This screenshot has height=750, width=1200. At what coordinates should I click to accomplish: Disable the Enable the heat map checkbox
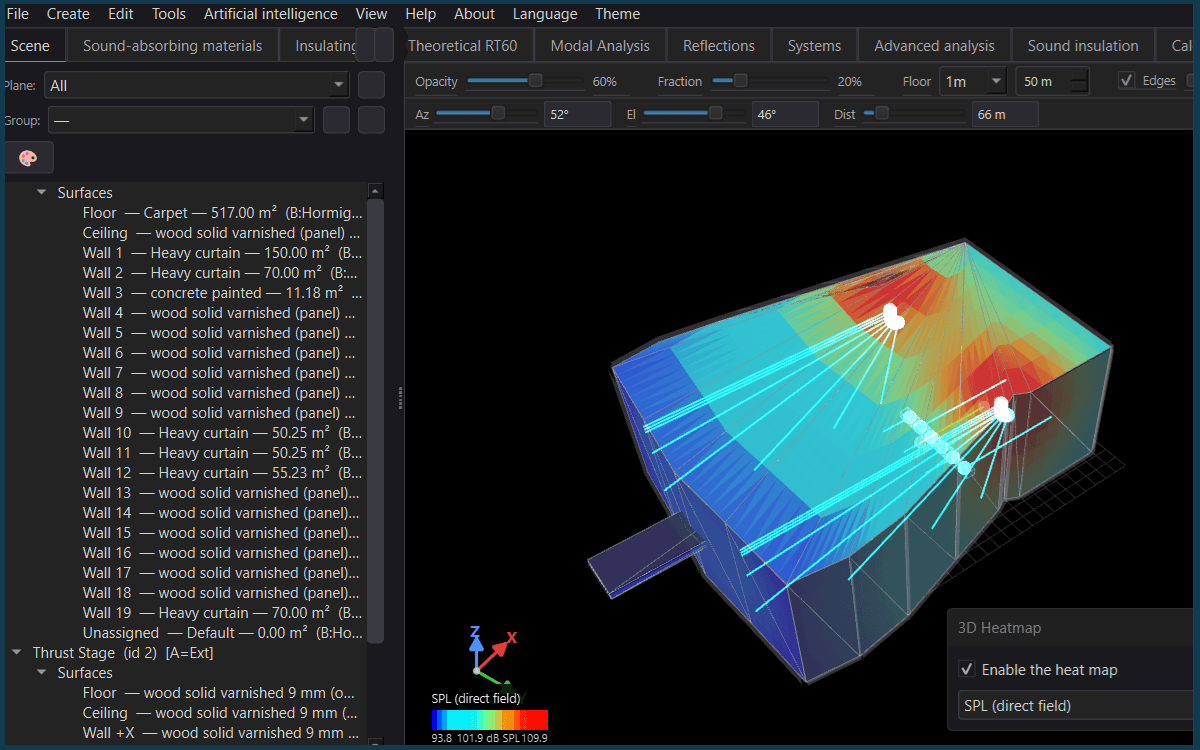pos(967,670)
